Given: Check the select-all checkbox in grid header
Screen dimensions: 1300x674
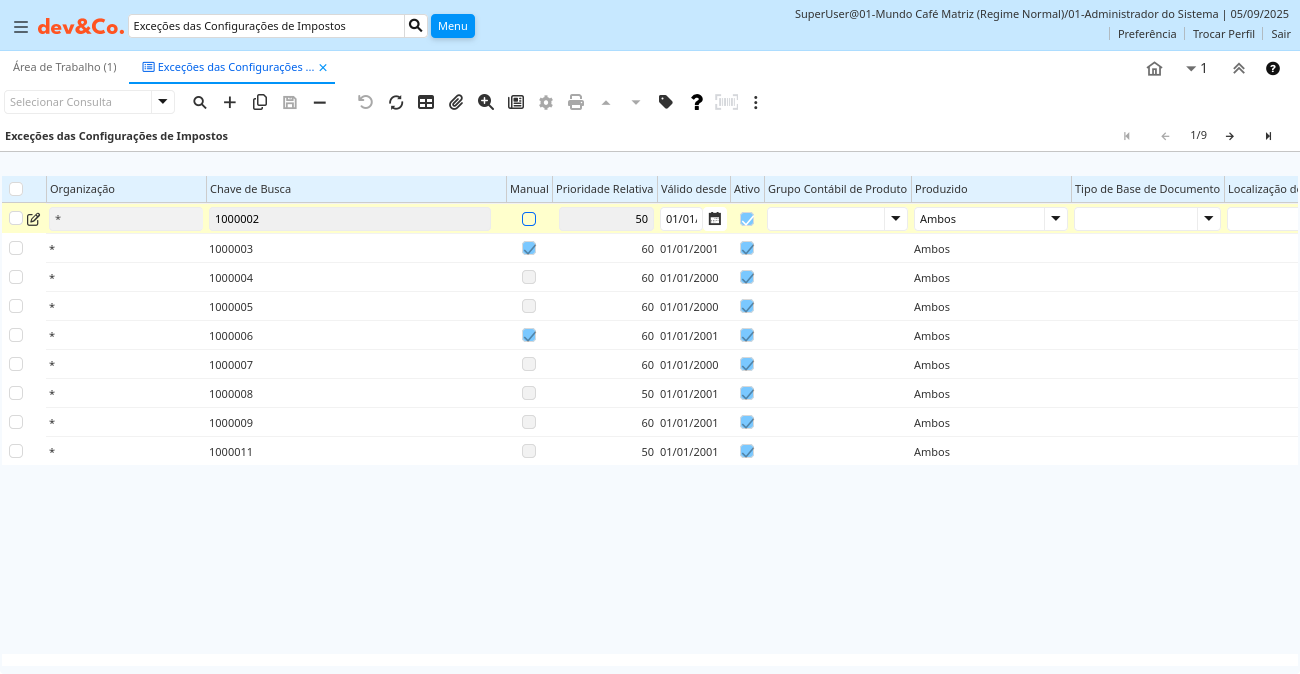Looking at the screenshot, I should (16, 189).
